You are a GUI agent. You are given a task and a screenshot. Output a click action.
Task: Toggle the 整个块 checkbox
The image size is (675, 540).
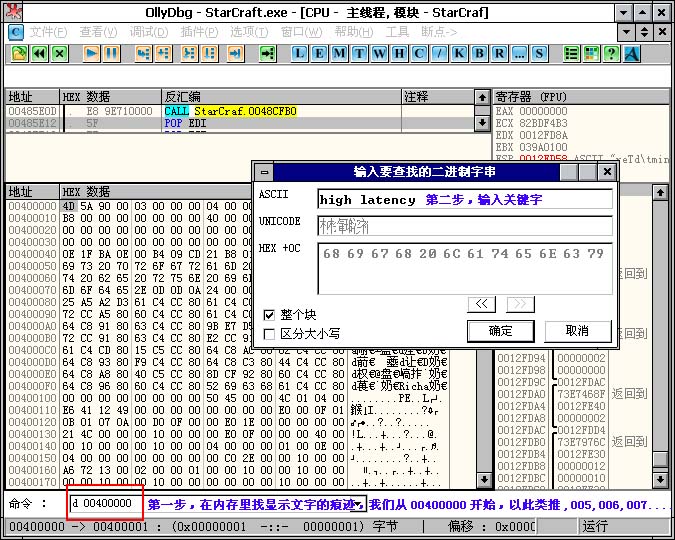269,315
